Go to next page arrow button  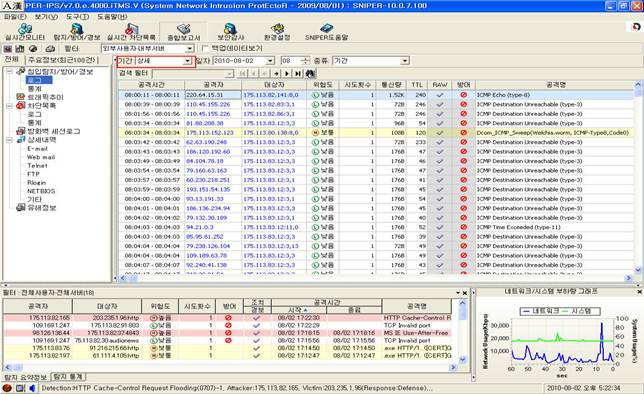point(276,74)
